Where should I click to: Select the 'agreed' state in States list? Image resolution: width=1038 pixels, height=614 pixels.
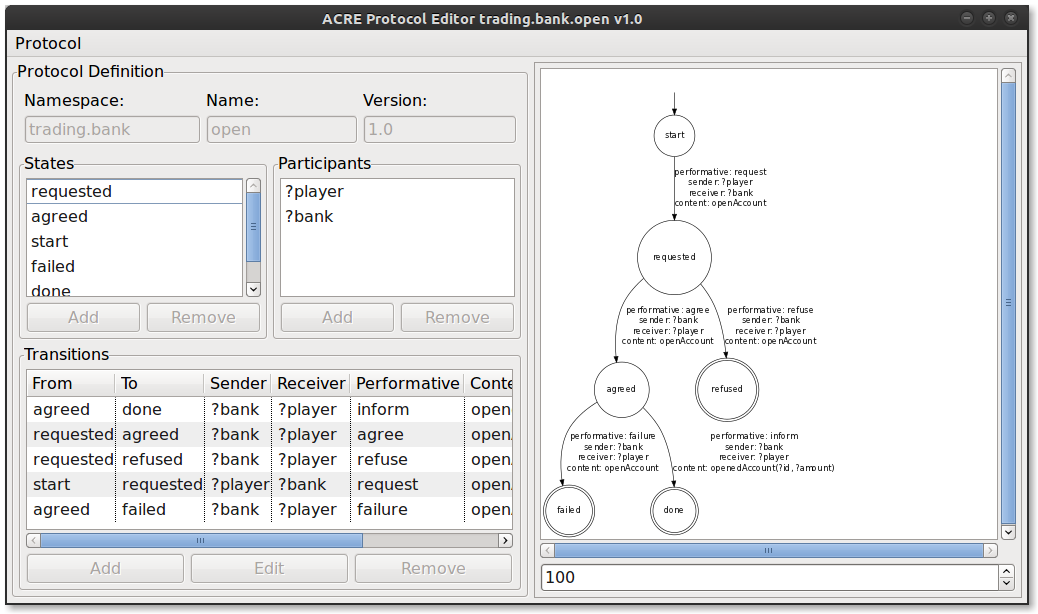coord(135,216)
